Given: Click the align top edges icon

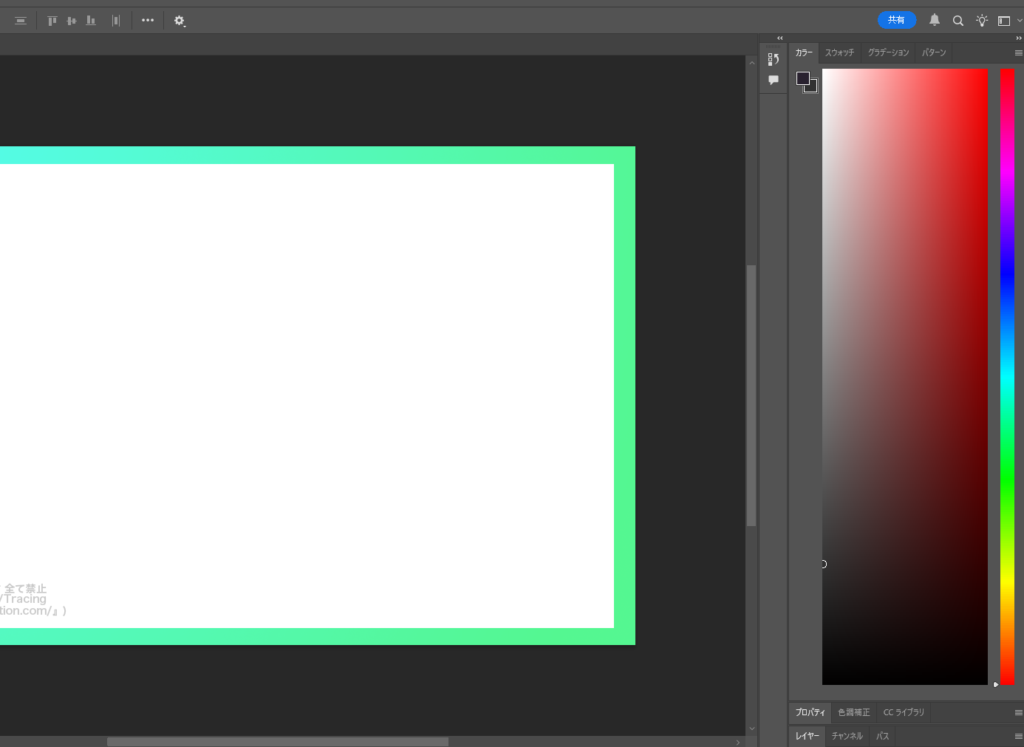Looking at the screenshot, I should pos(52,20).
